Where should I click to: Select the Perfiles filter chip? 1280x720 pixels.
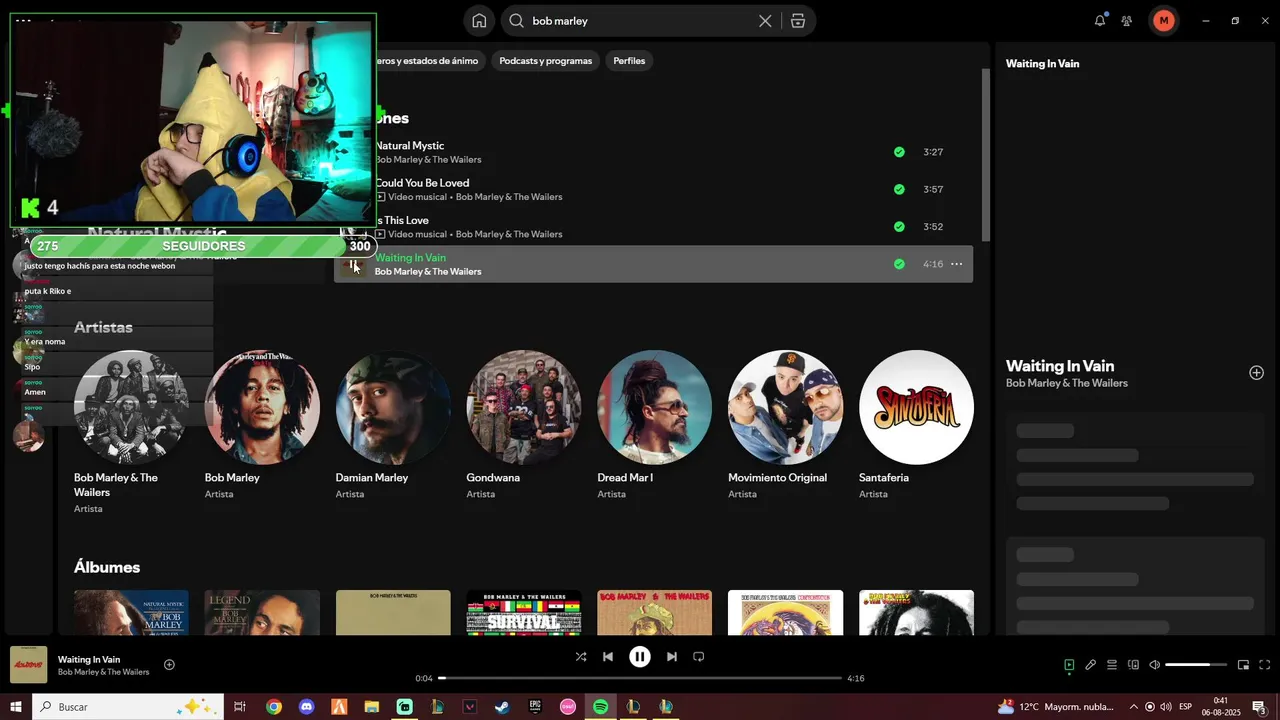629,61
